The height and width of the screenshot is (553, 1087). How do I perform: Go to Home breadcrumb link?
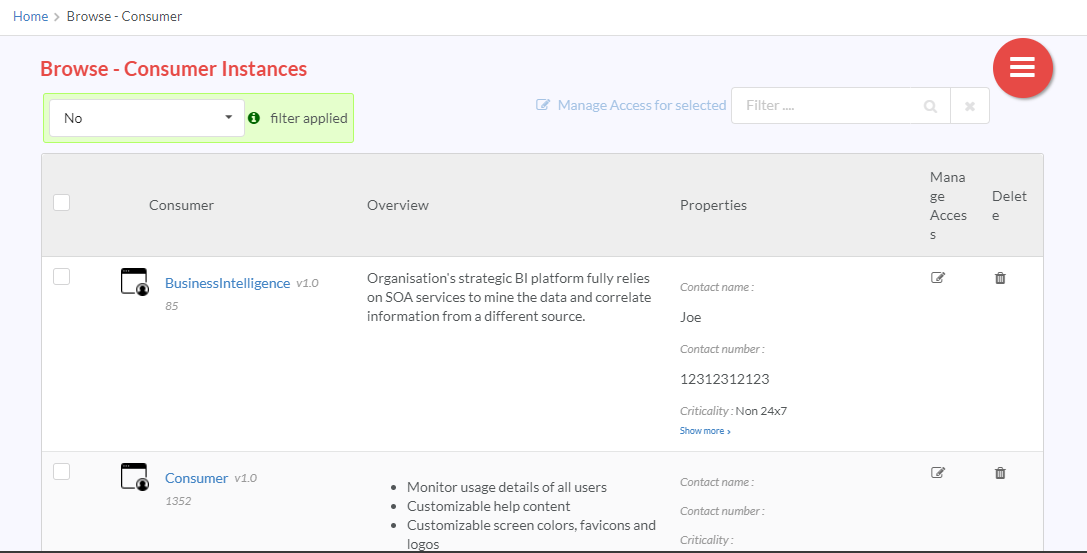(31, 17)
